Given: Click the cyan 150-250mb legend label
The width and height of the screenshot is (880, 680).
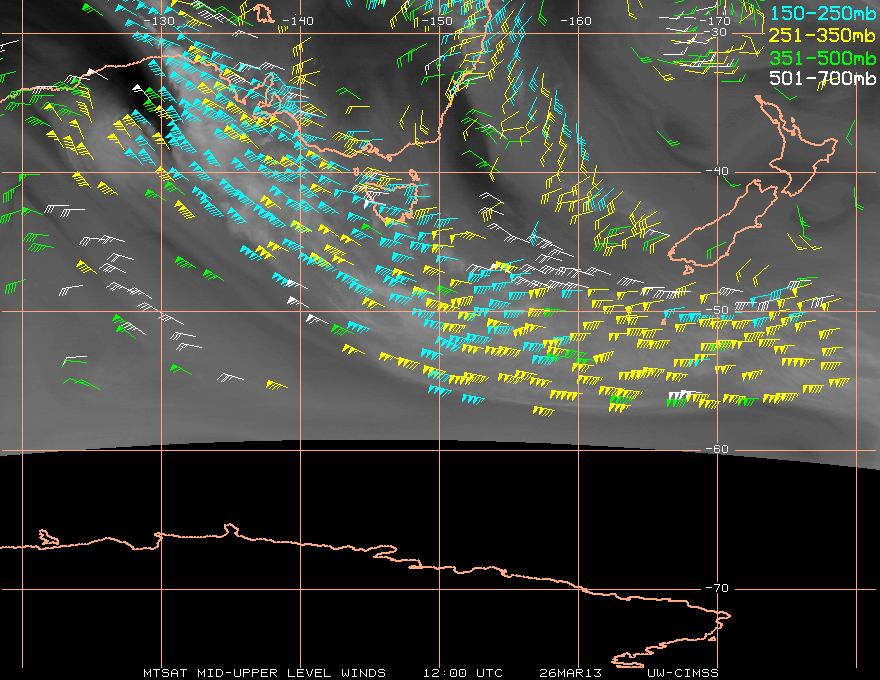Looking at the screenshot, I should pos(822,13).
